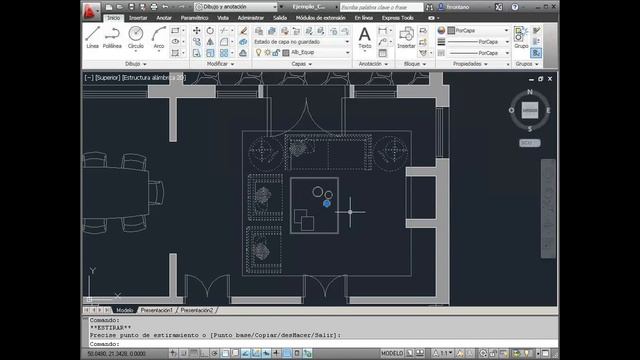Open the AutoCAD application menu button
Screen dimensions: 640x360
tap(90, 11)
